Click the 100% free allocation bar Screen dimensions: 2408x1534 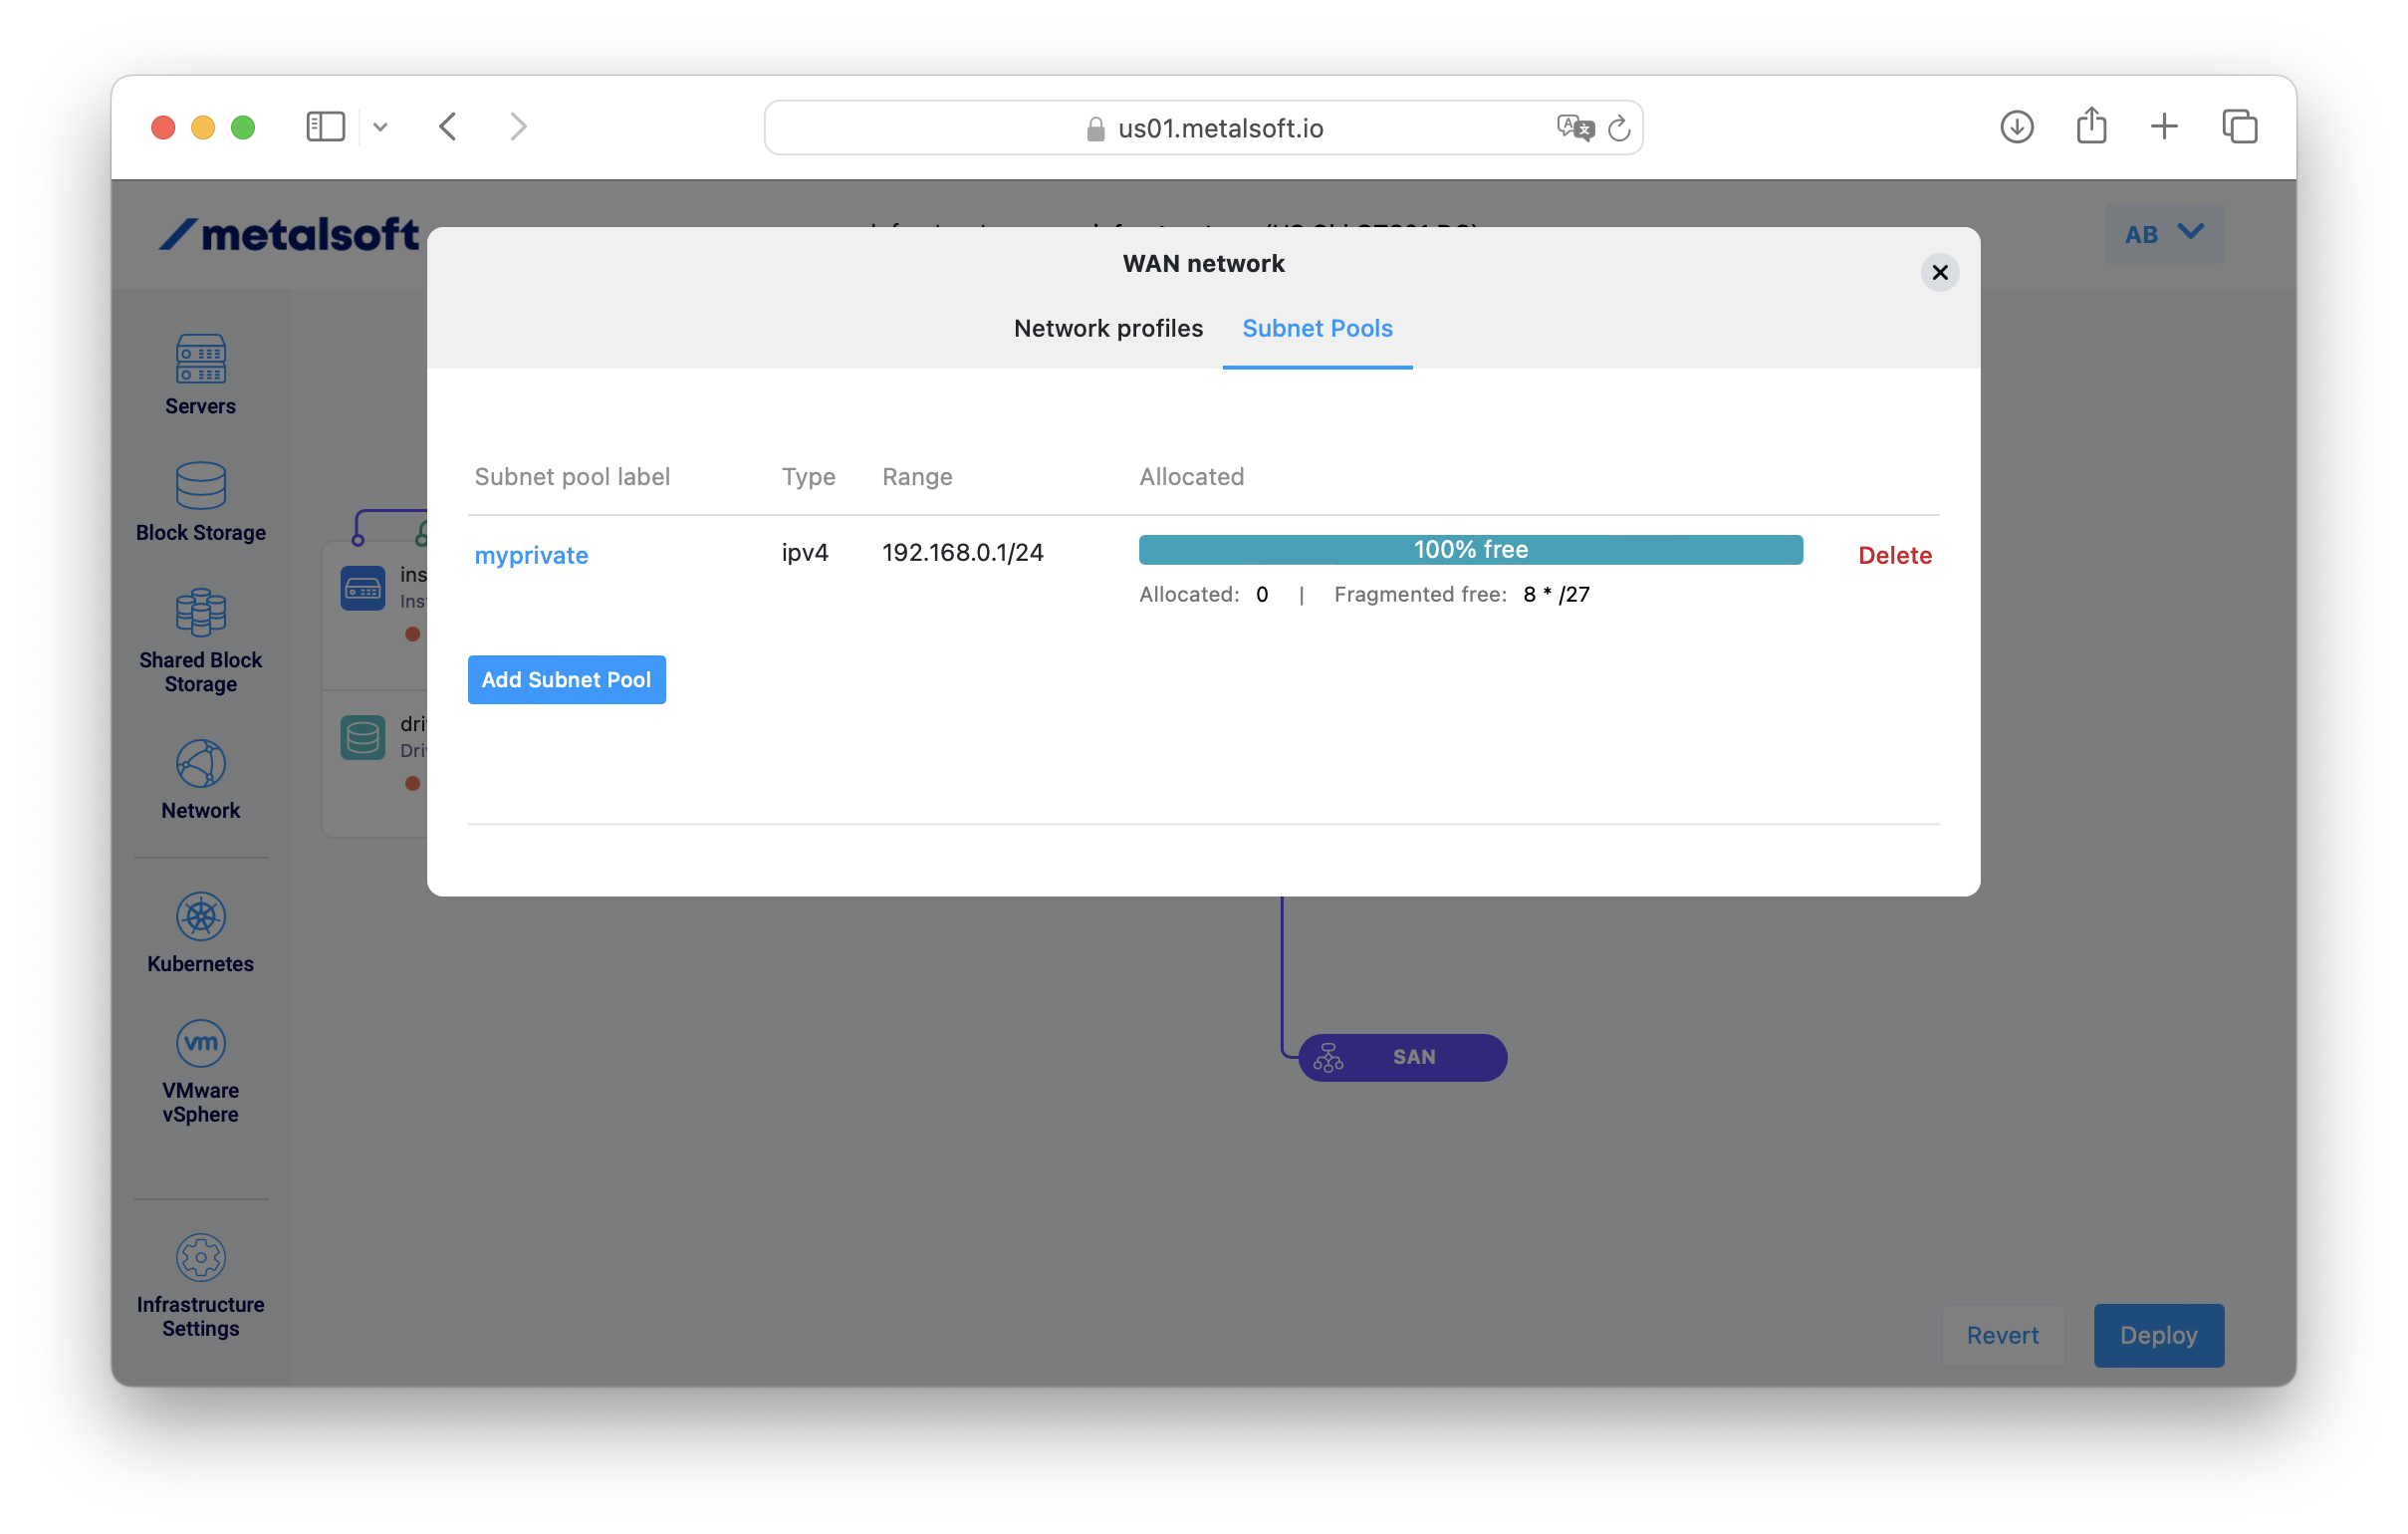(x=1470, y=550)
